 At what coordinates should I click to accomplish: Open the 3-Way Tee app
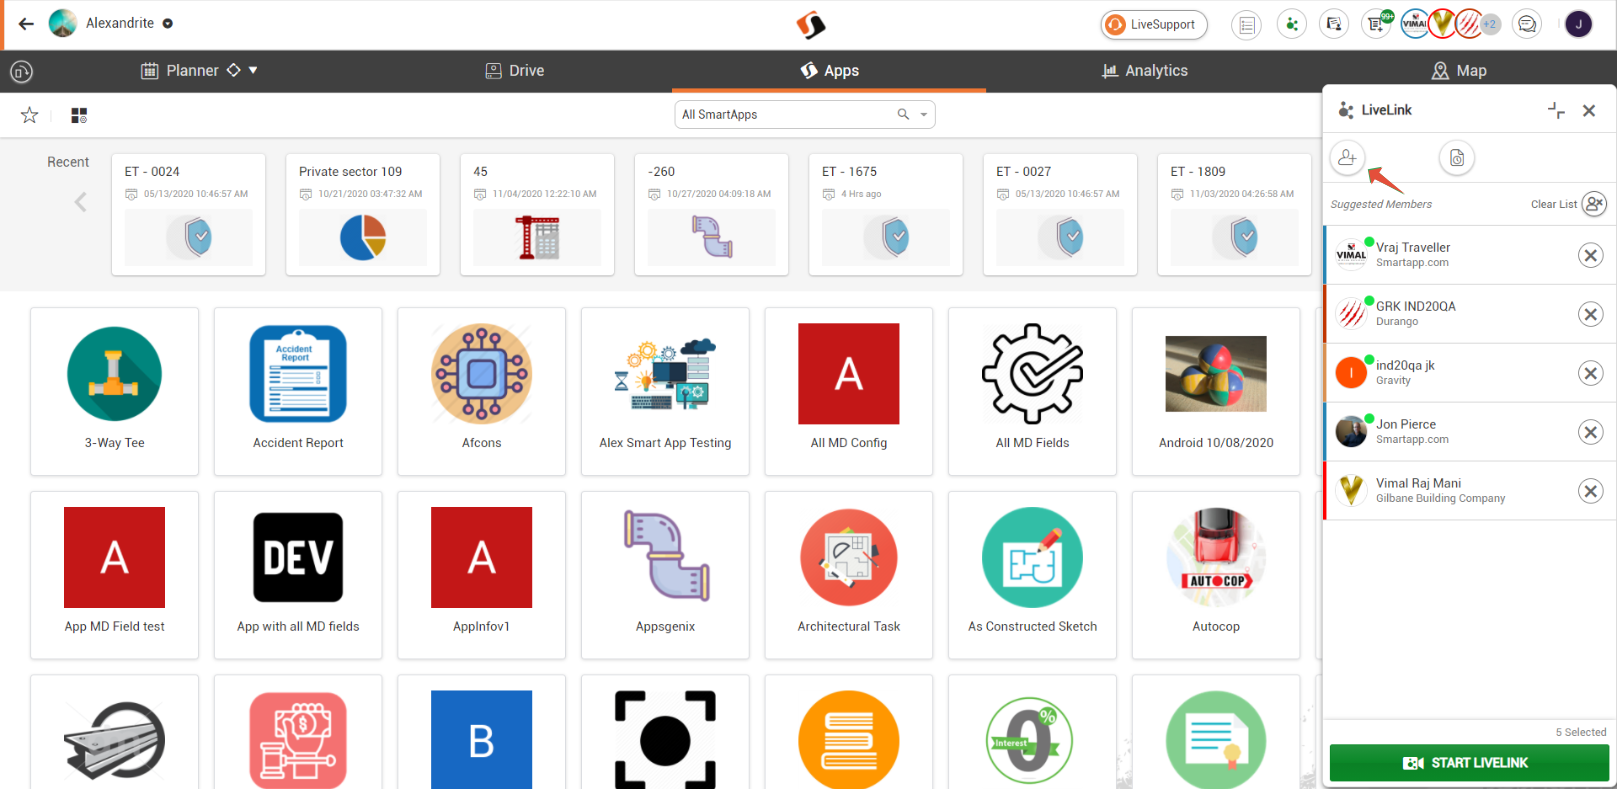114,391
